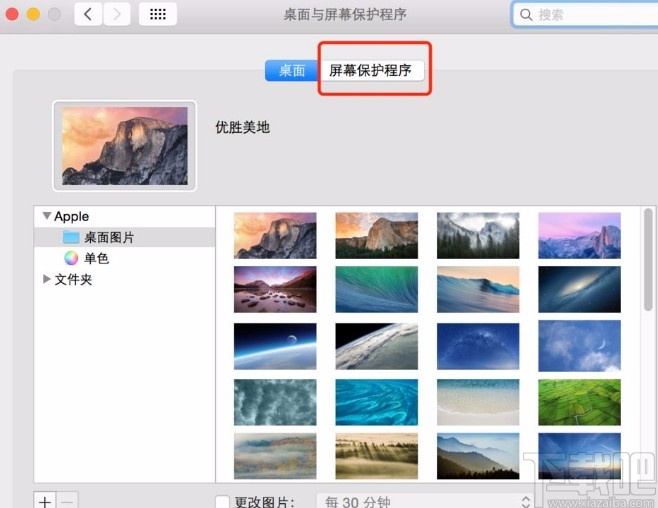Choose the green Mavericks wave thumbnail
Screen dimensions: 658x508
(376, 289)
